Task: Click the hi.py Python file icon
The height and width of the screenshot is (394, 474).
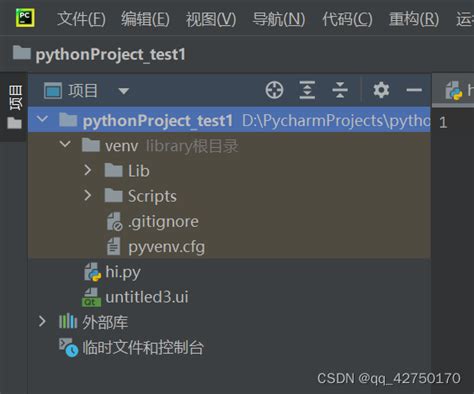Action: [x=92, y=272]
